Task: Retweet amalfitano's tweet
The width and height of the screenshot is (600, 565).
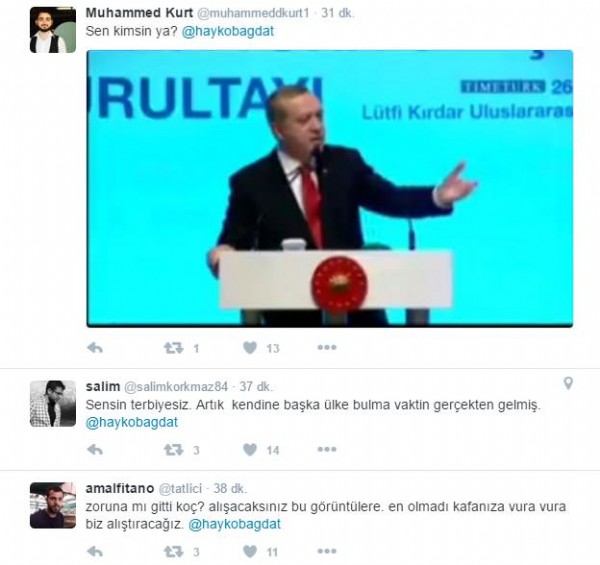Action: (x=174, y=551)
